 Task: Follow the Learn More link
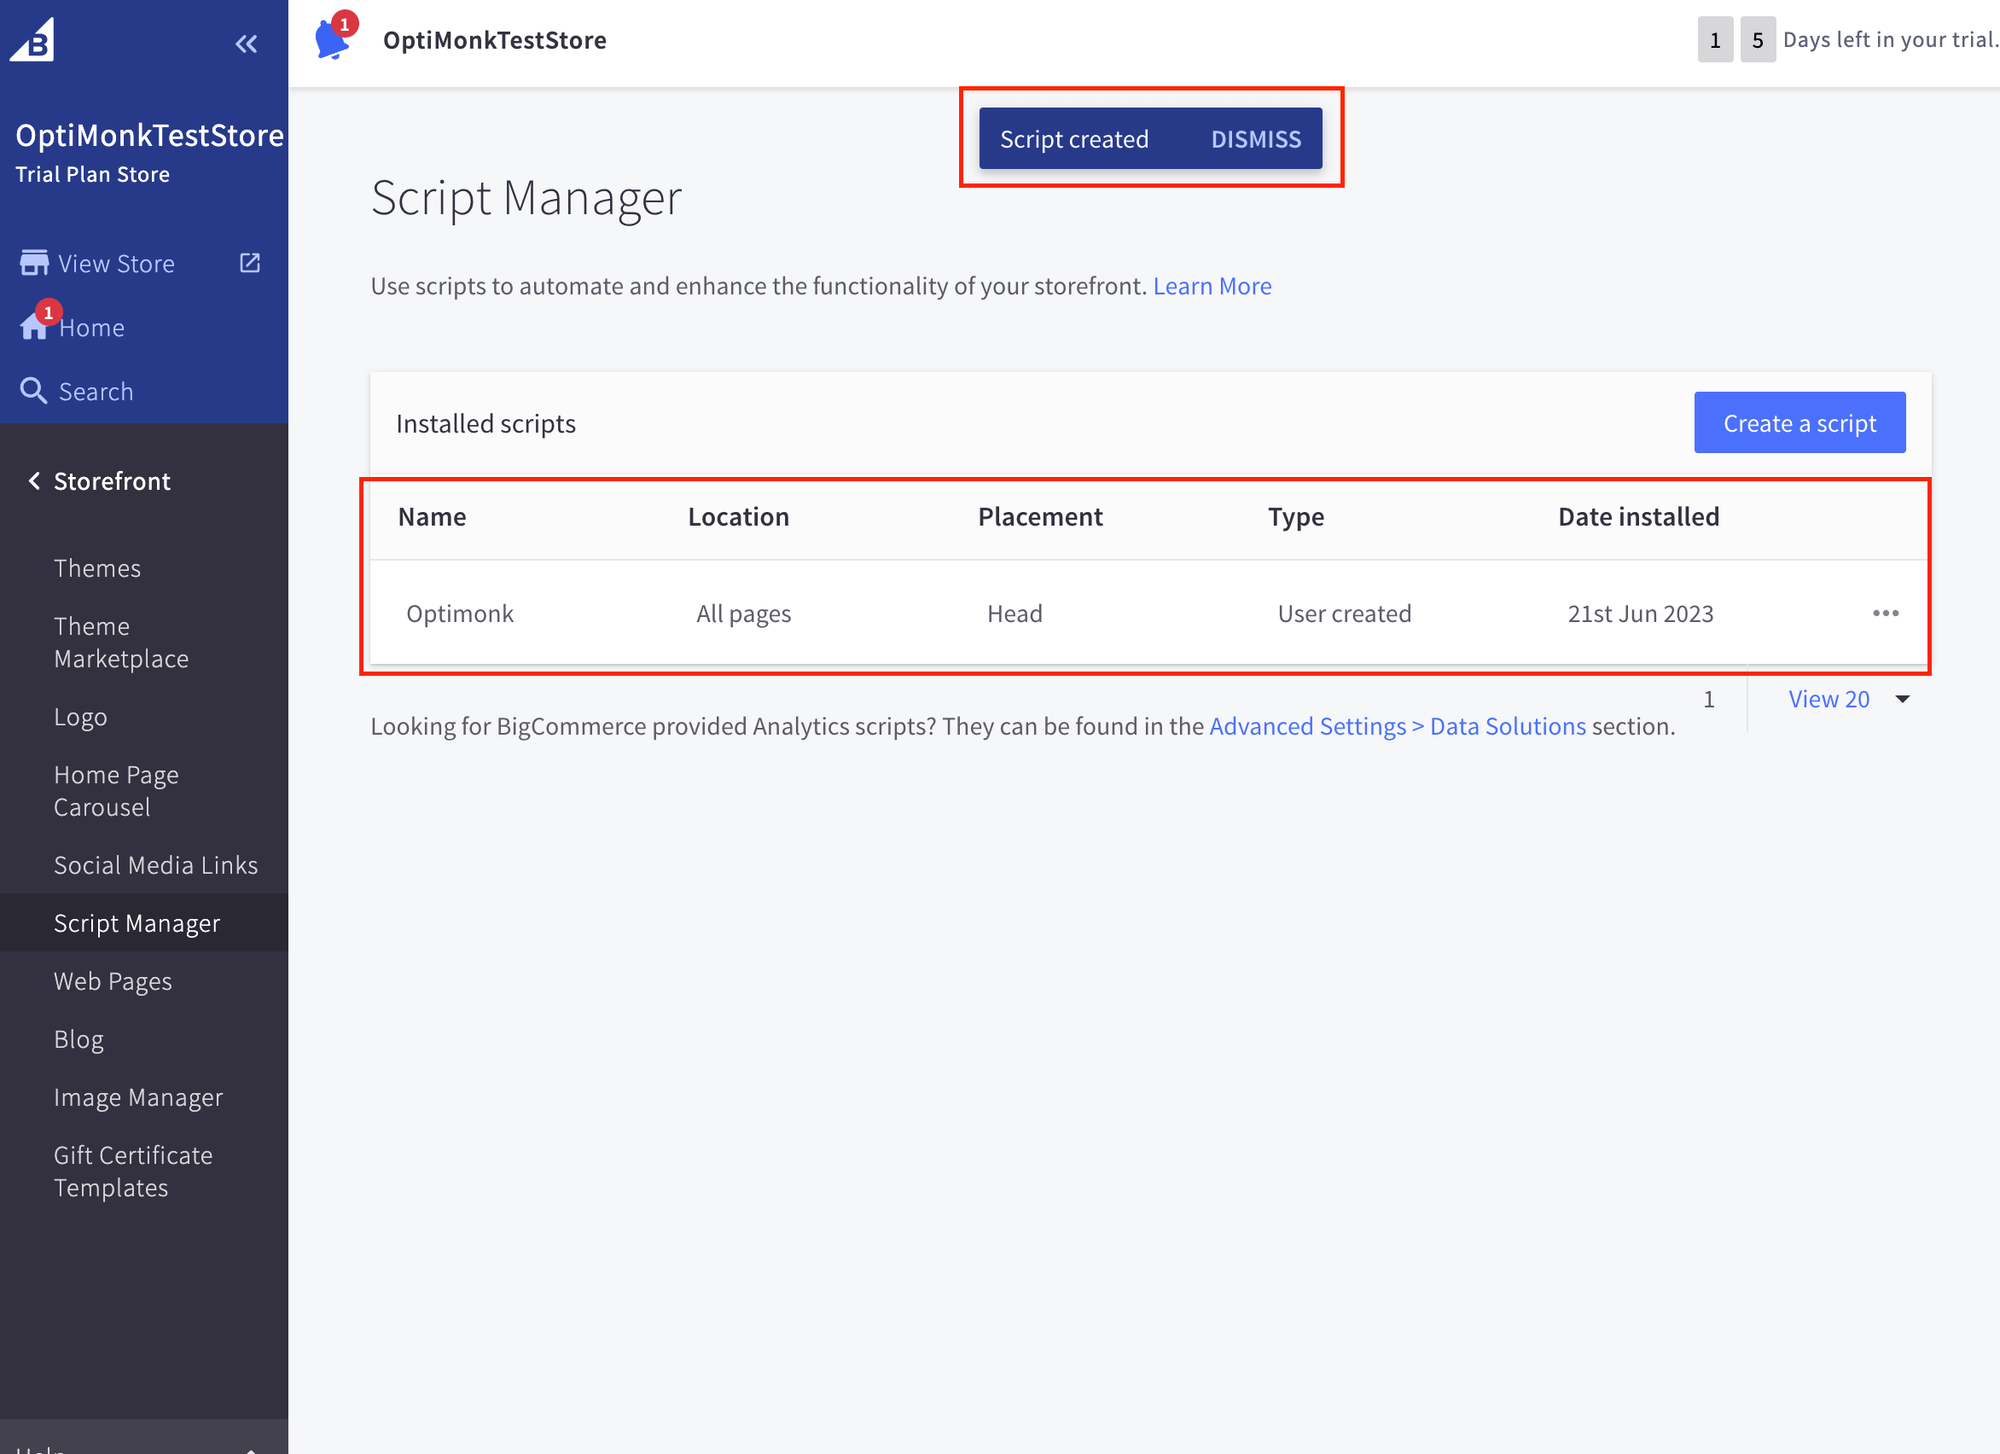click(x=1212, y=286)
